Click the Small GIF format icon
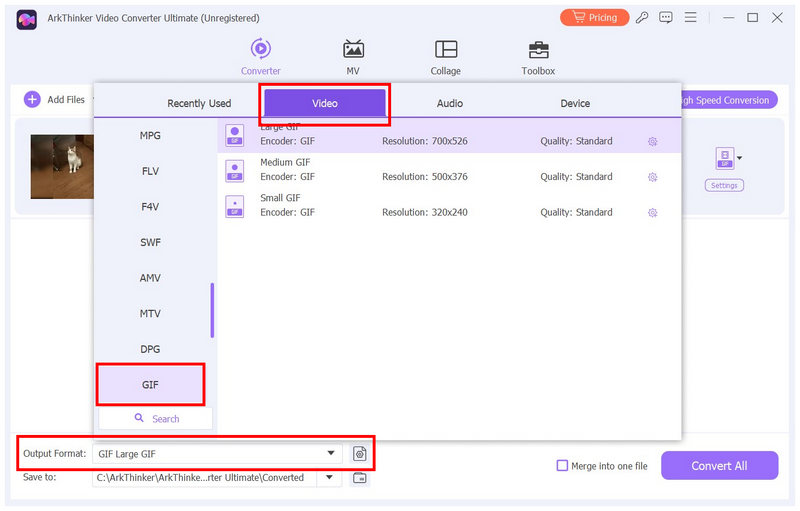The height and width of the screenshot is (511, 800). pyautogui.click(x=235, y=207)
